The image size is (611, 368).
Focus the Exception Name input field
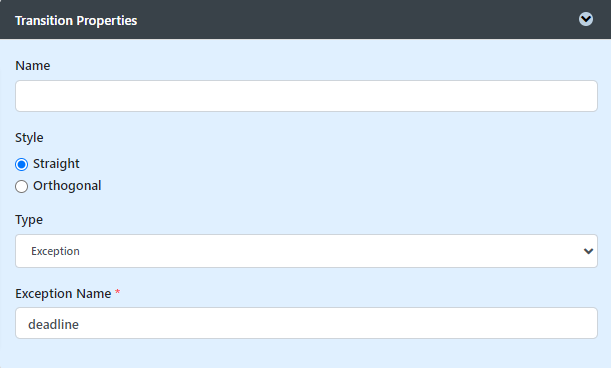click(306, 323)
